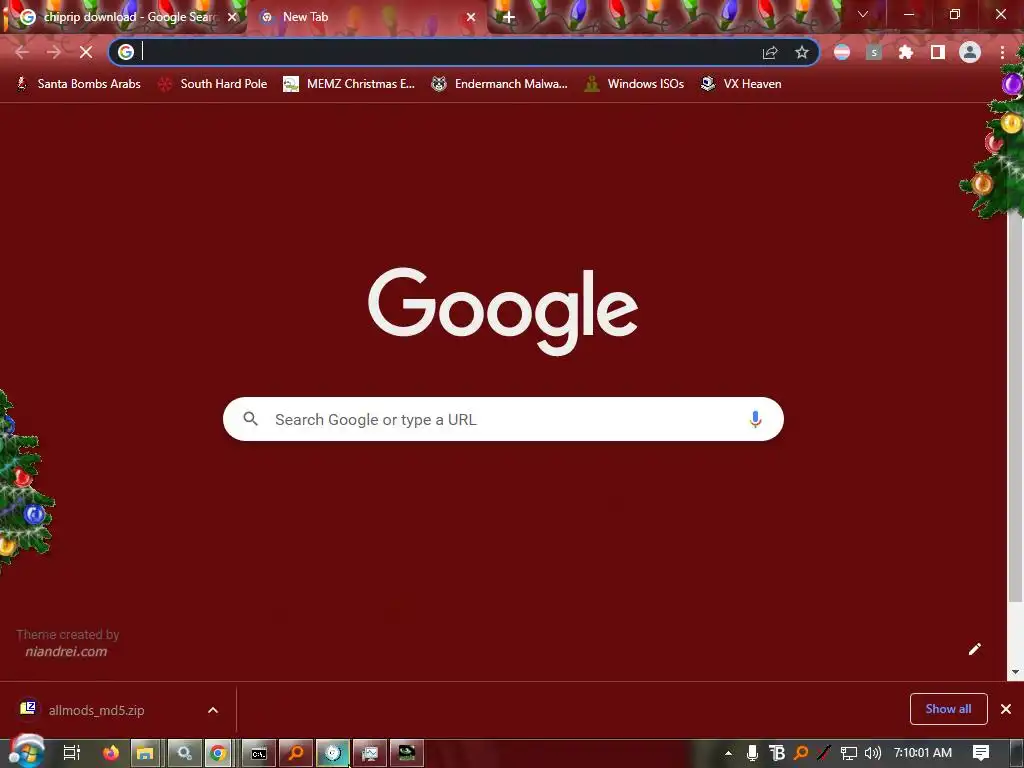Open Chrome's three-dot menu
The image size is (1024, 768).
click(1002, 52)
